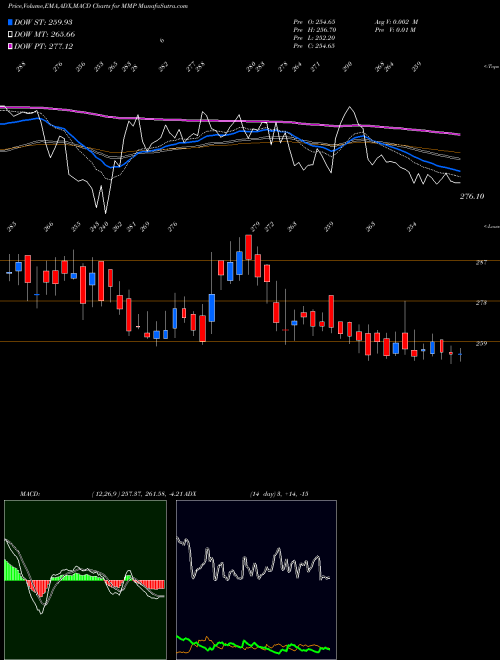This screenshot has width=500, height=660.
Task: Click the '271' top label
Action: coord(315,67)
